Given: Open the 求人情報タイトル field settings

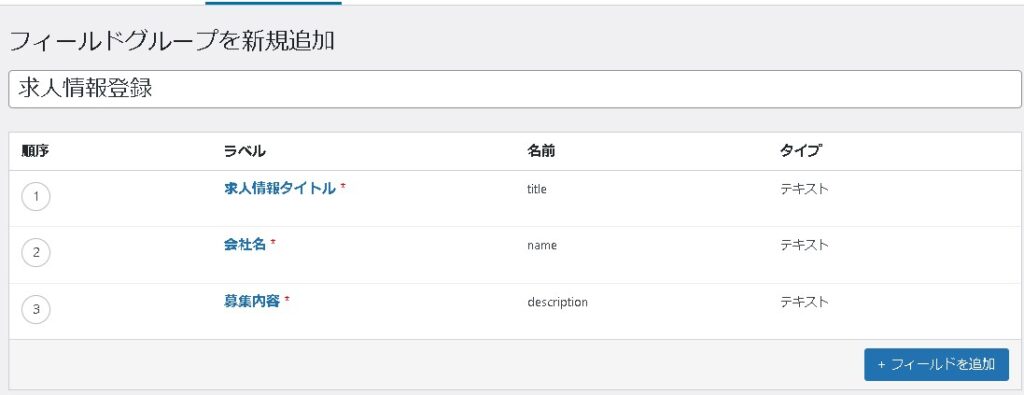Looking at the screenshot, I should click(280, 189).
